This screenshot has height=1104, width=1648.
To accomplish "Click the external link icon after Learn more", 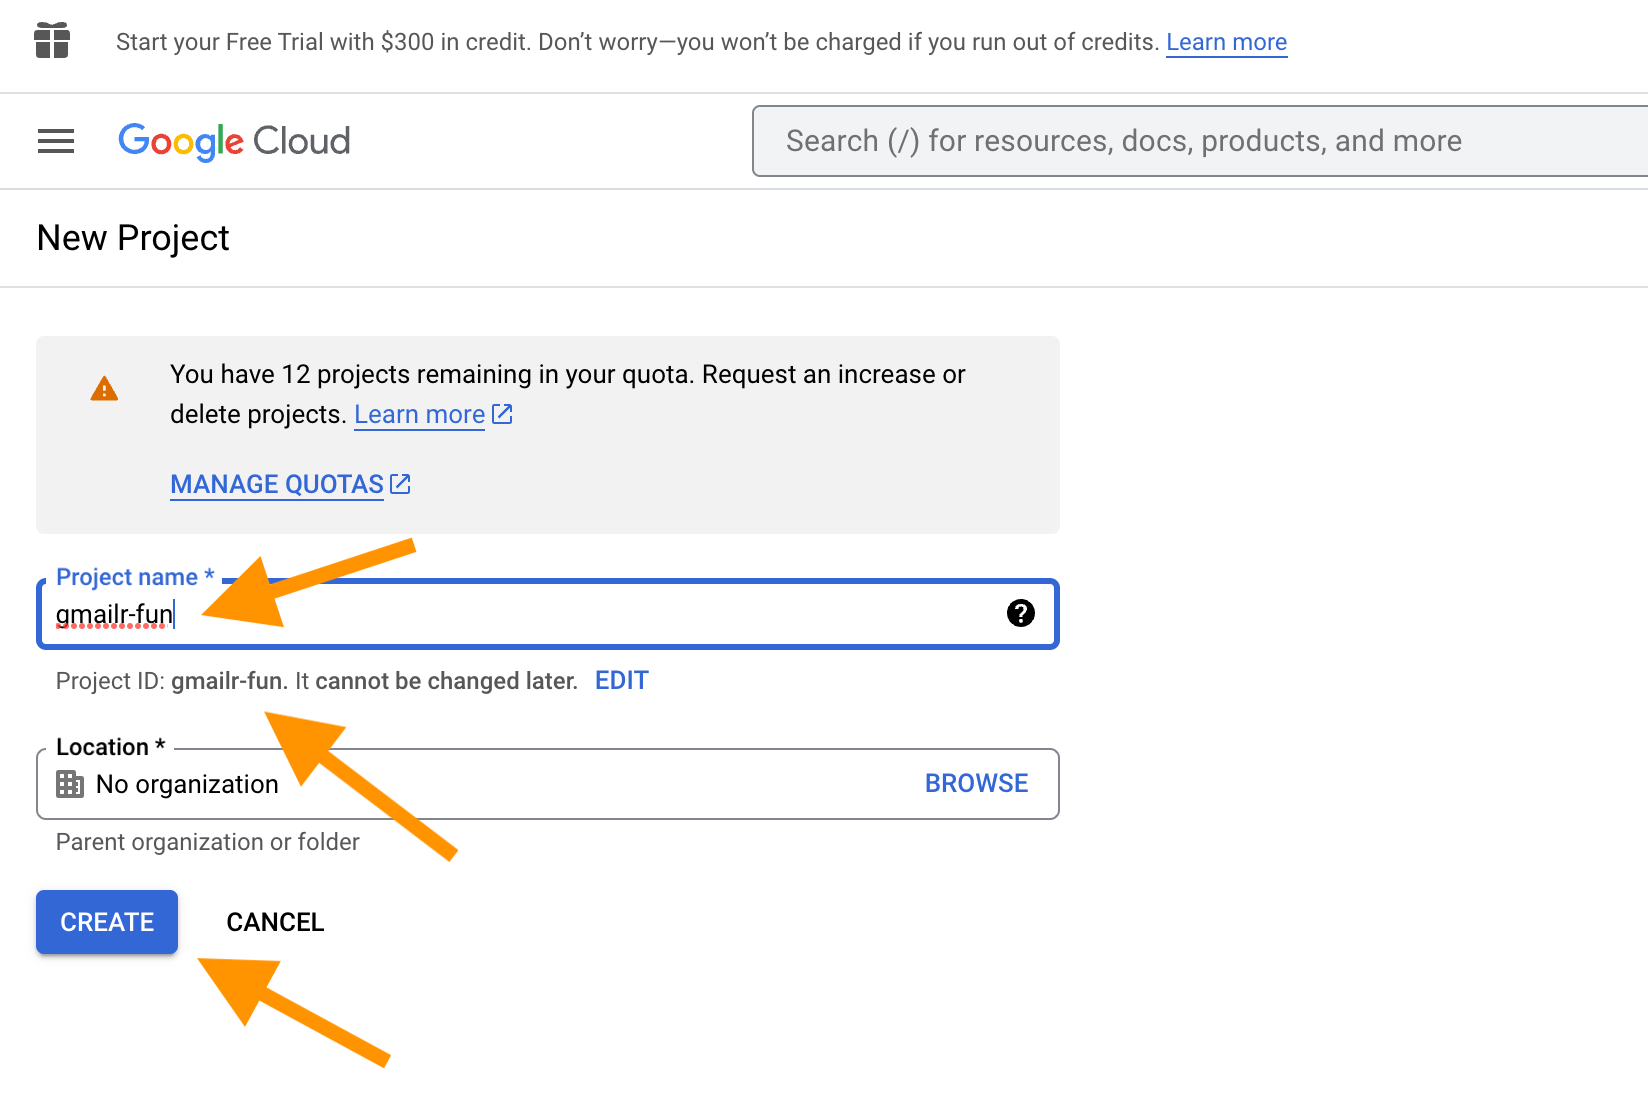I will pyautogui.click(x=502, y=413).
